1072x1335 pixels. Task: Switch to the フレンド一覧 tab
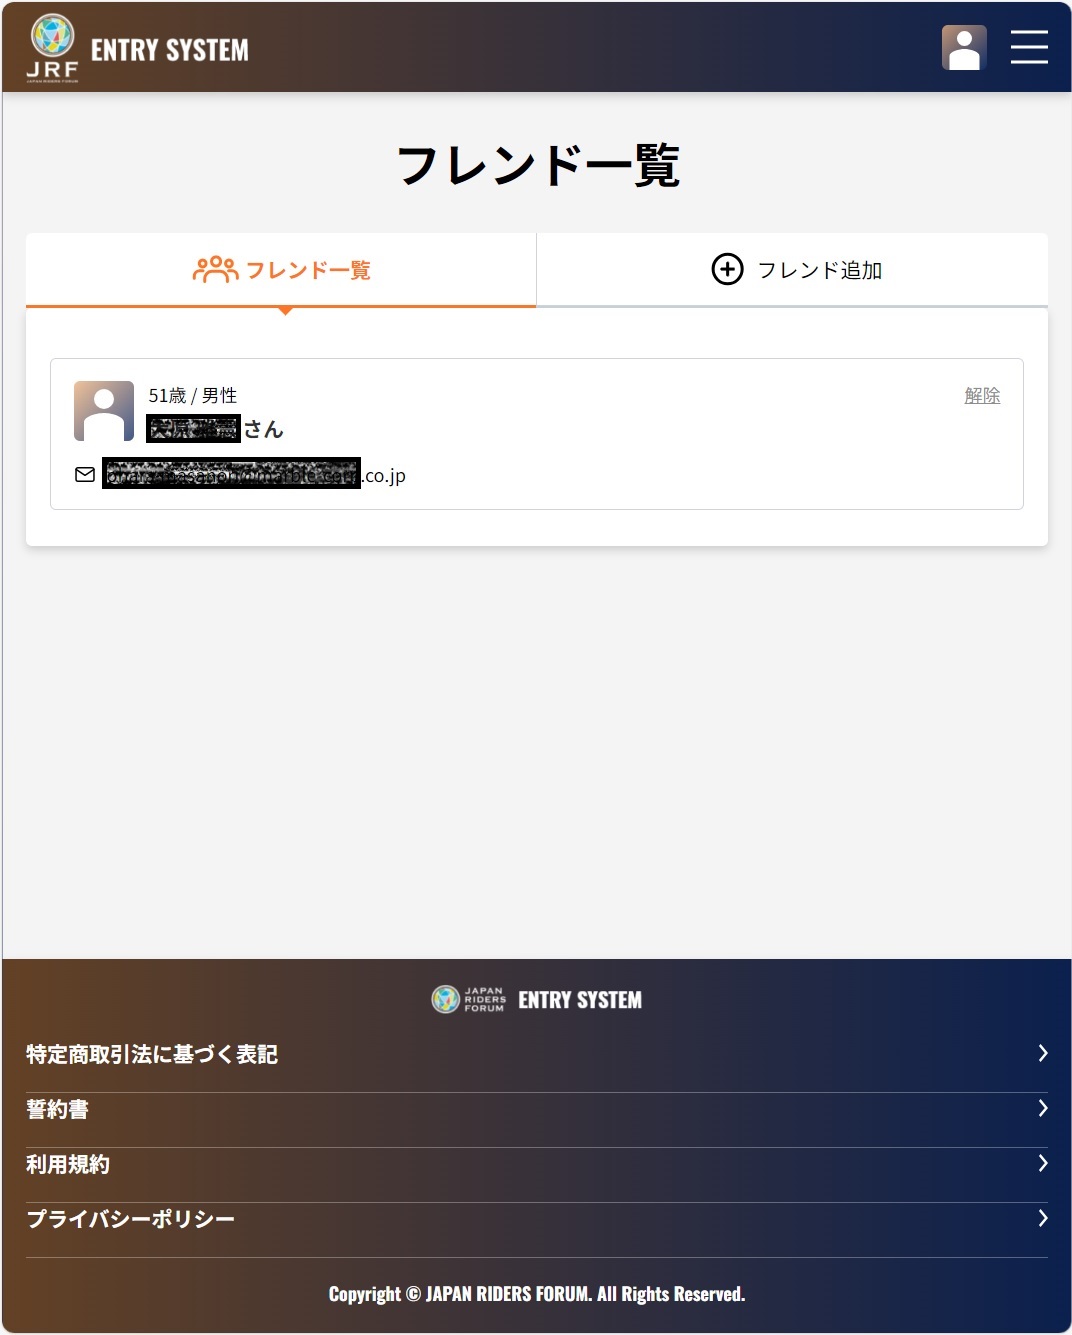281,270
